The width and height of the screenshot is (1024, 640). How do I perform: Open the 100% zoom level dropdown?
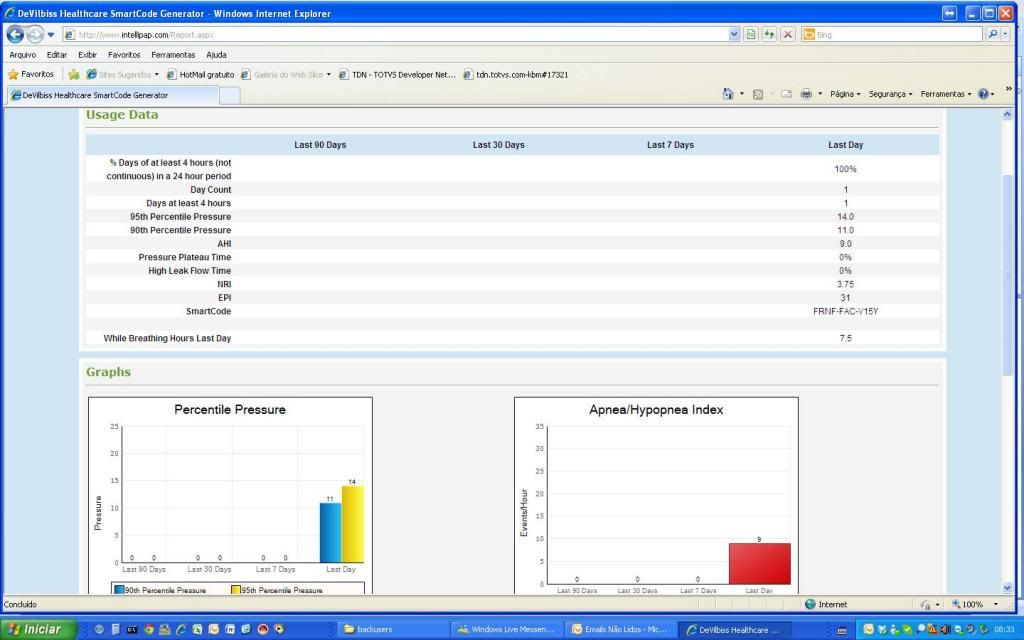point(997,604)
